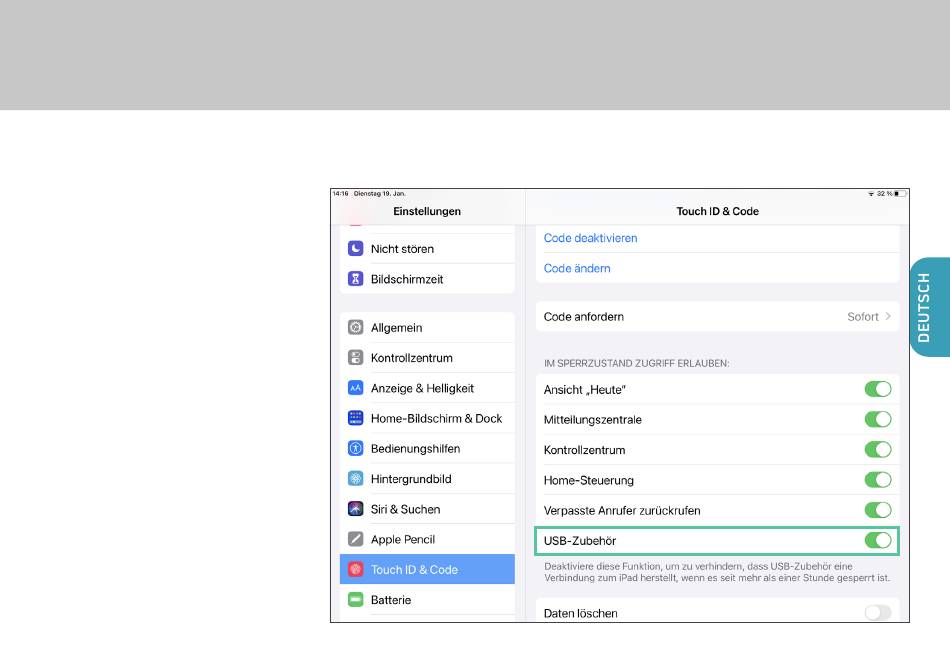Click the status bar clock 14:16

(x=340, y=194)
